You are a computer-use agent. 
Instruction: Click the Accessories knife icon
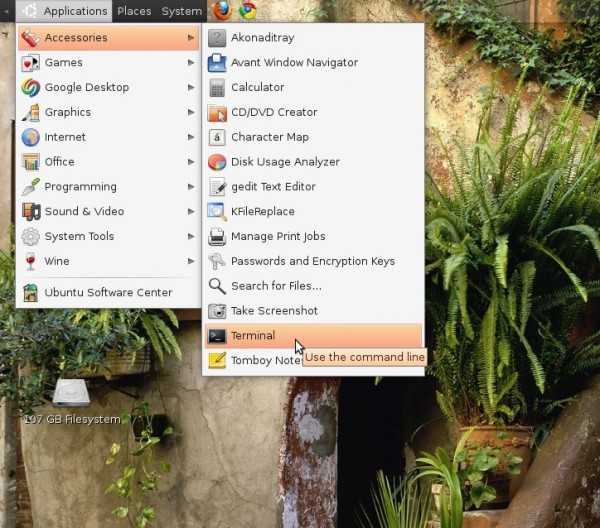[30, 37]
